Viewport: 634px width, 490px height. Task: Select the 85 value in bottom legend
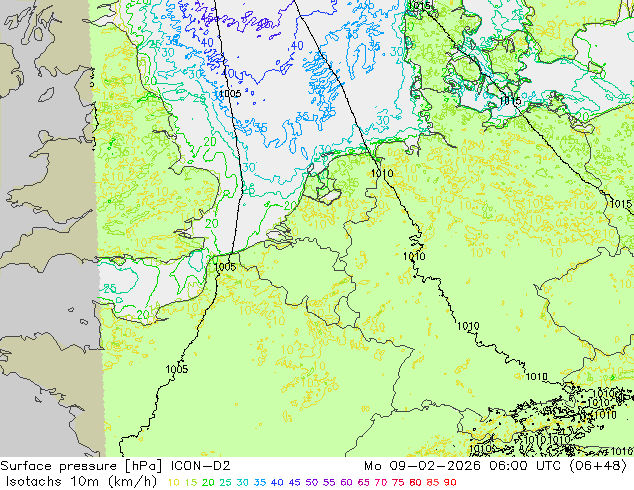click(x=433, y=482)
